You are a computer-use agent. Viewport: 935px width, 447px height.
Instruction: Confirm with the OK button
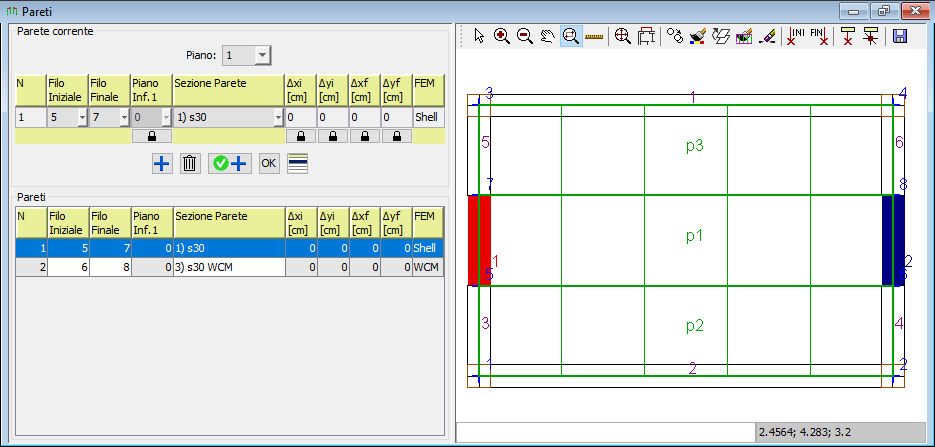(x=269, y=163)
